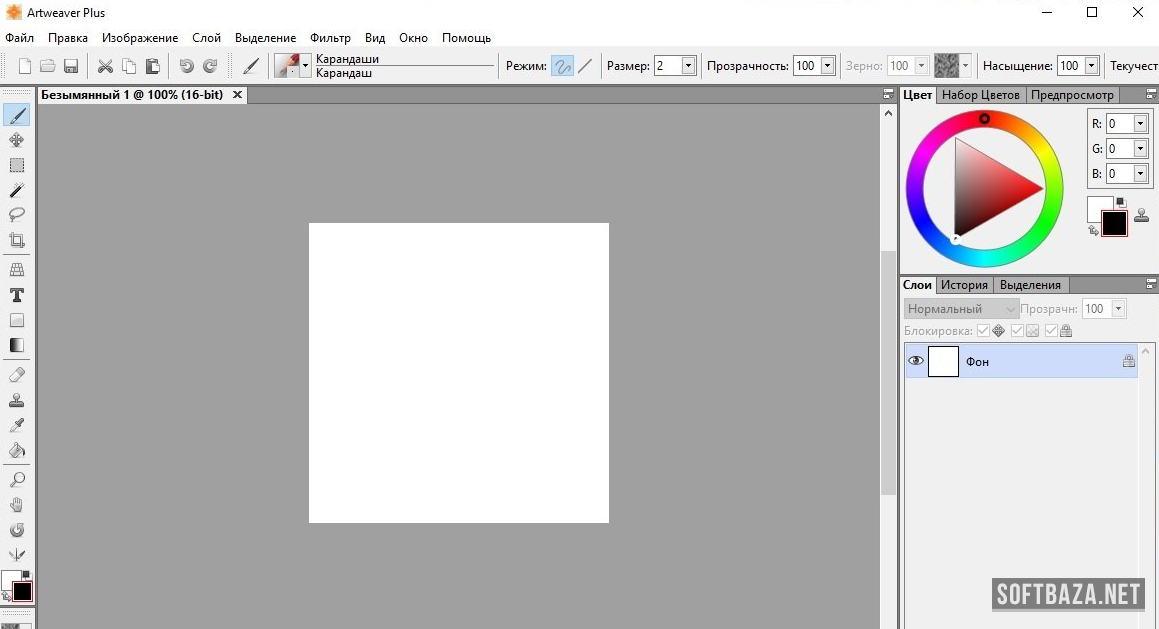The image size is (1159, 629).
Task: Activate the Text tool
Action: point(17,296)
